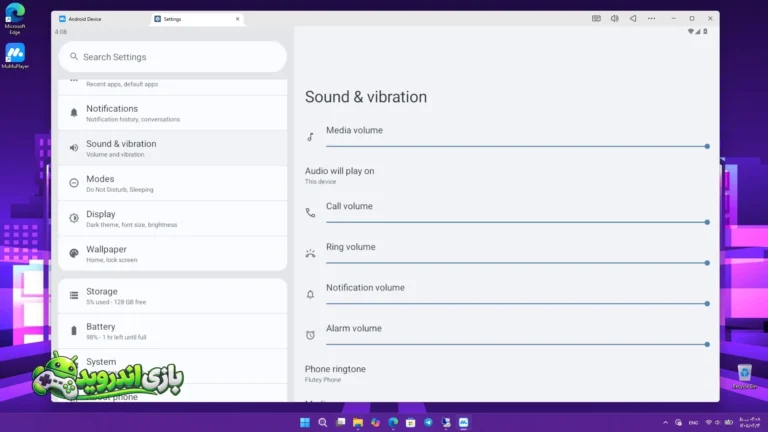
Task: Open the Apps entry showing Recent apps, default apps
Action: 172,85
